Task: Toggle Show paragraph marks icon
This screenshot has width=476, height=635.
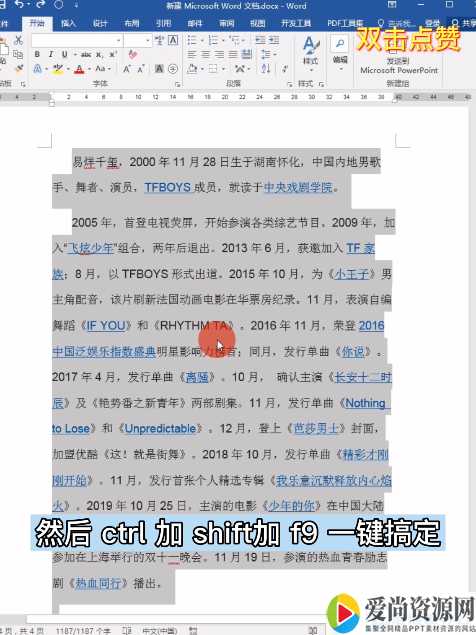Action: [x=285, y=69]
